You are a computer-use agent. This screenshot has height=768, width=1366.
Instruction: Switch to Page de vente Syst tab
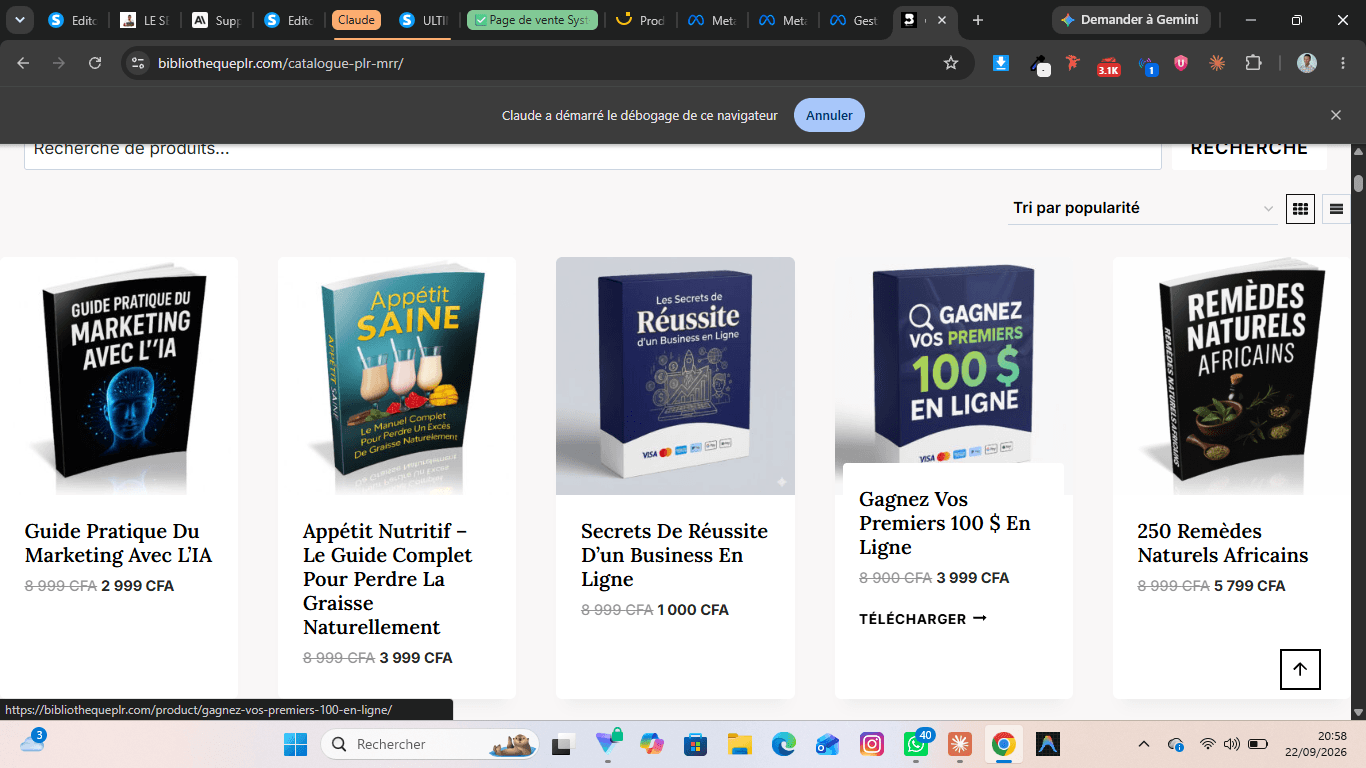(532, 20)
